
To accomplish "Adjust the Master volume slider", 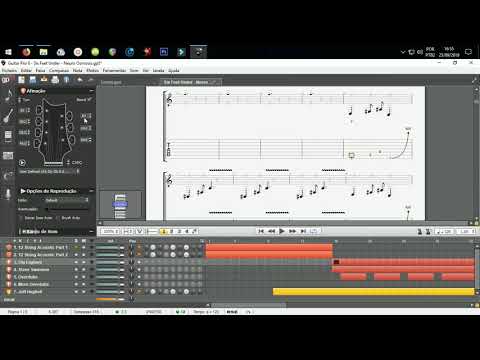I will (x=110, y=299).
